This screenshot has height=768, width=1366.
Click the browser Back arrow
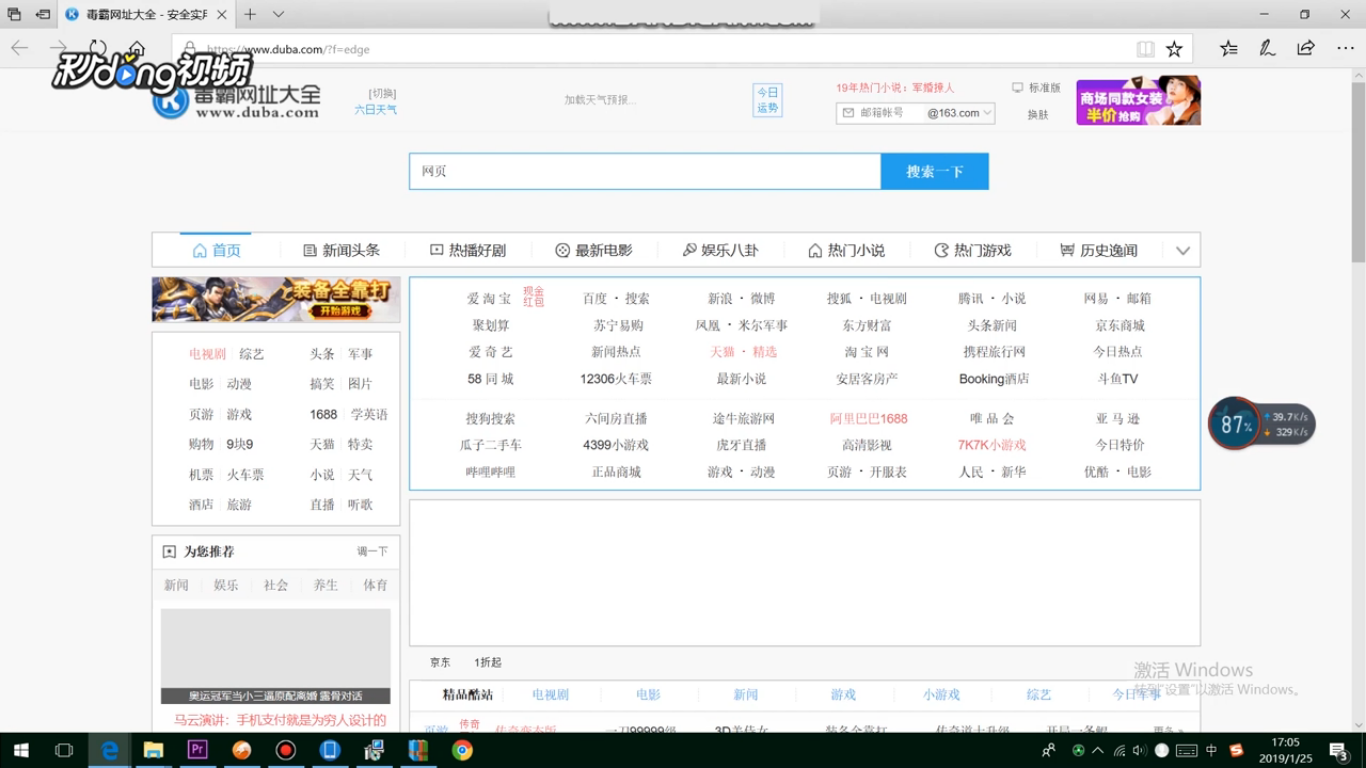click(x=20, y=48)
